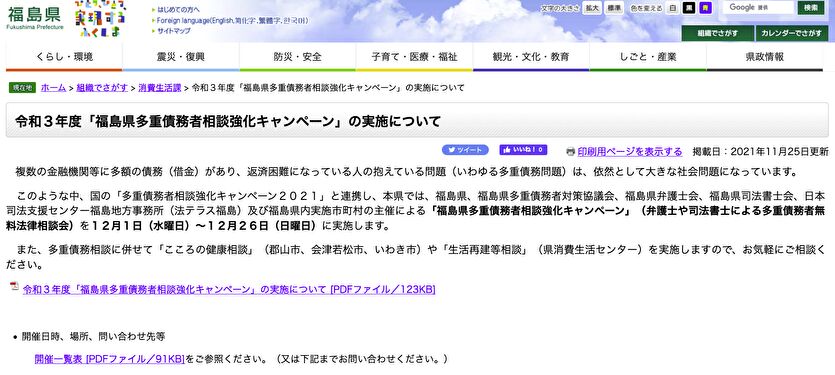Click the red PDF file icon
Viewport: 835px width, 375px height.
pos(14,287)
